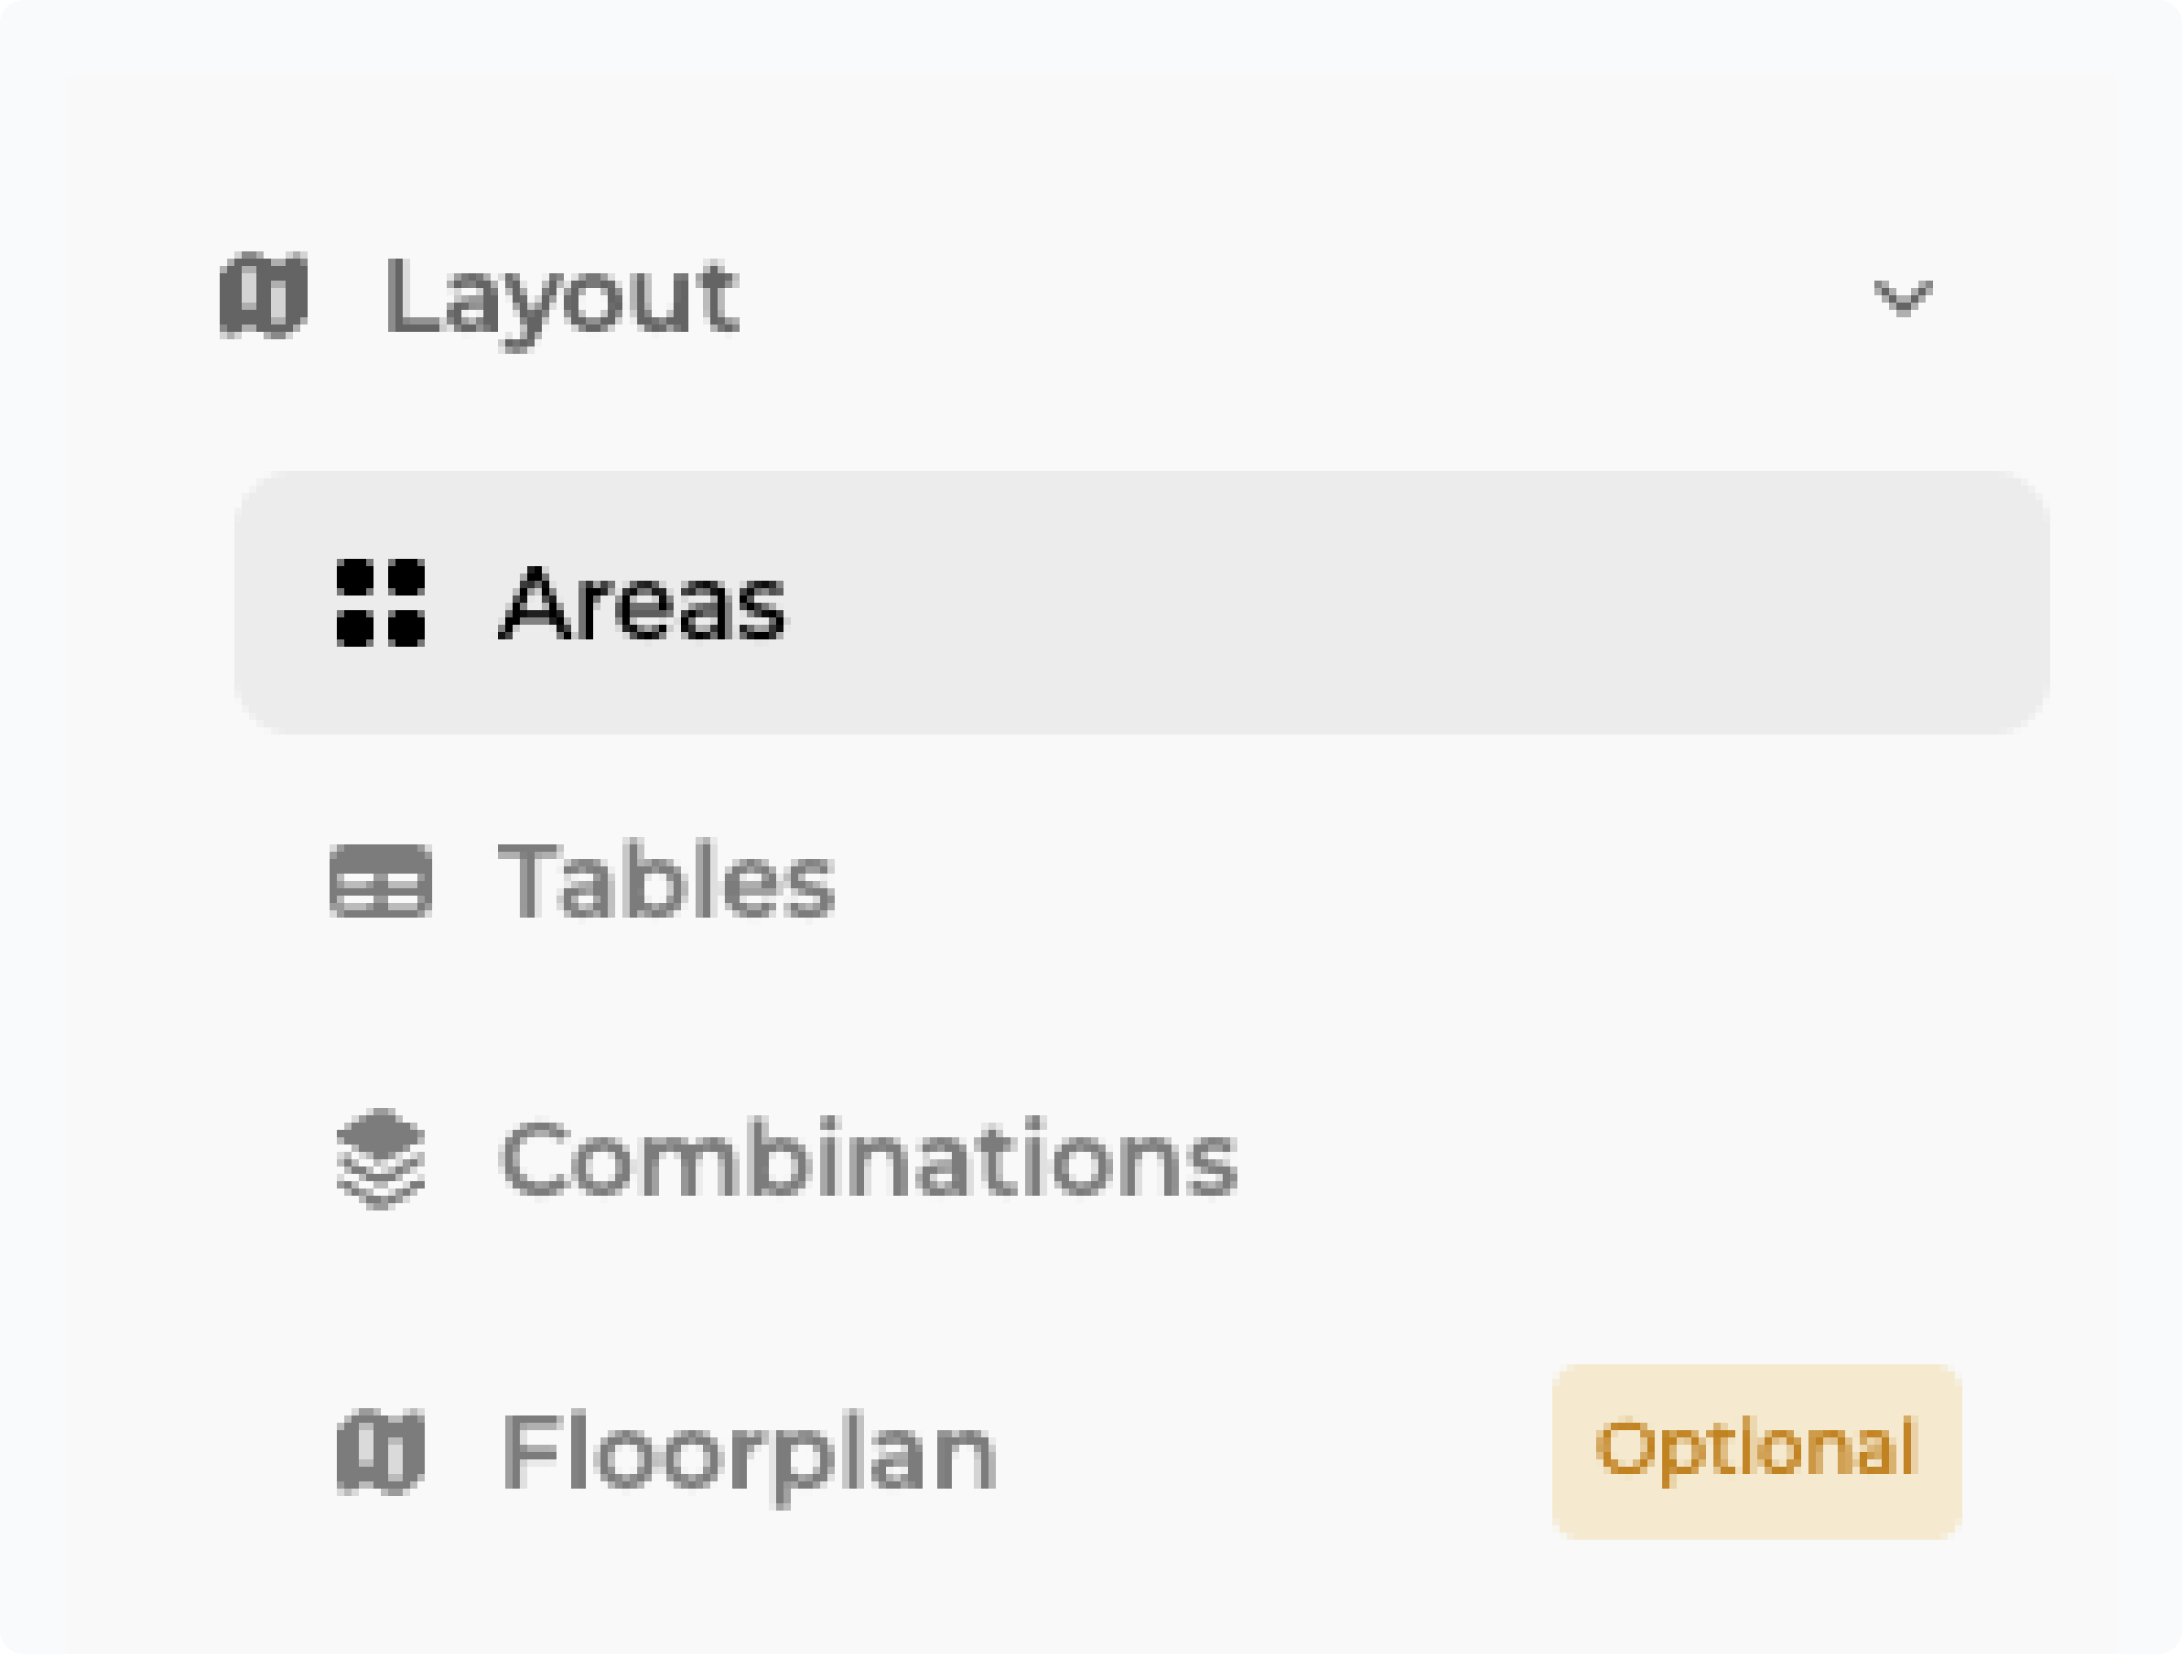Image resolution: width=2182 pixels, height=1654 pixels.
Task: Click the word Floorplan in the sidebar
Action: [x=748, y=1451]
